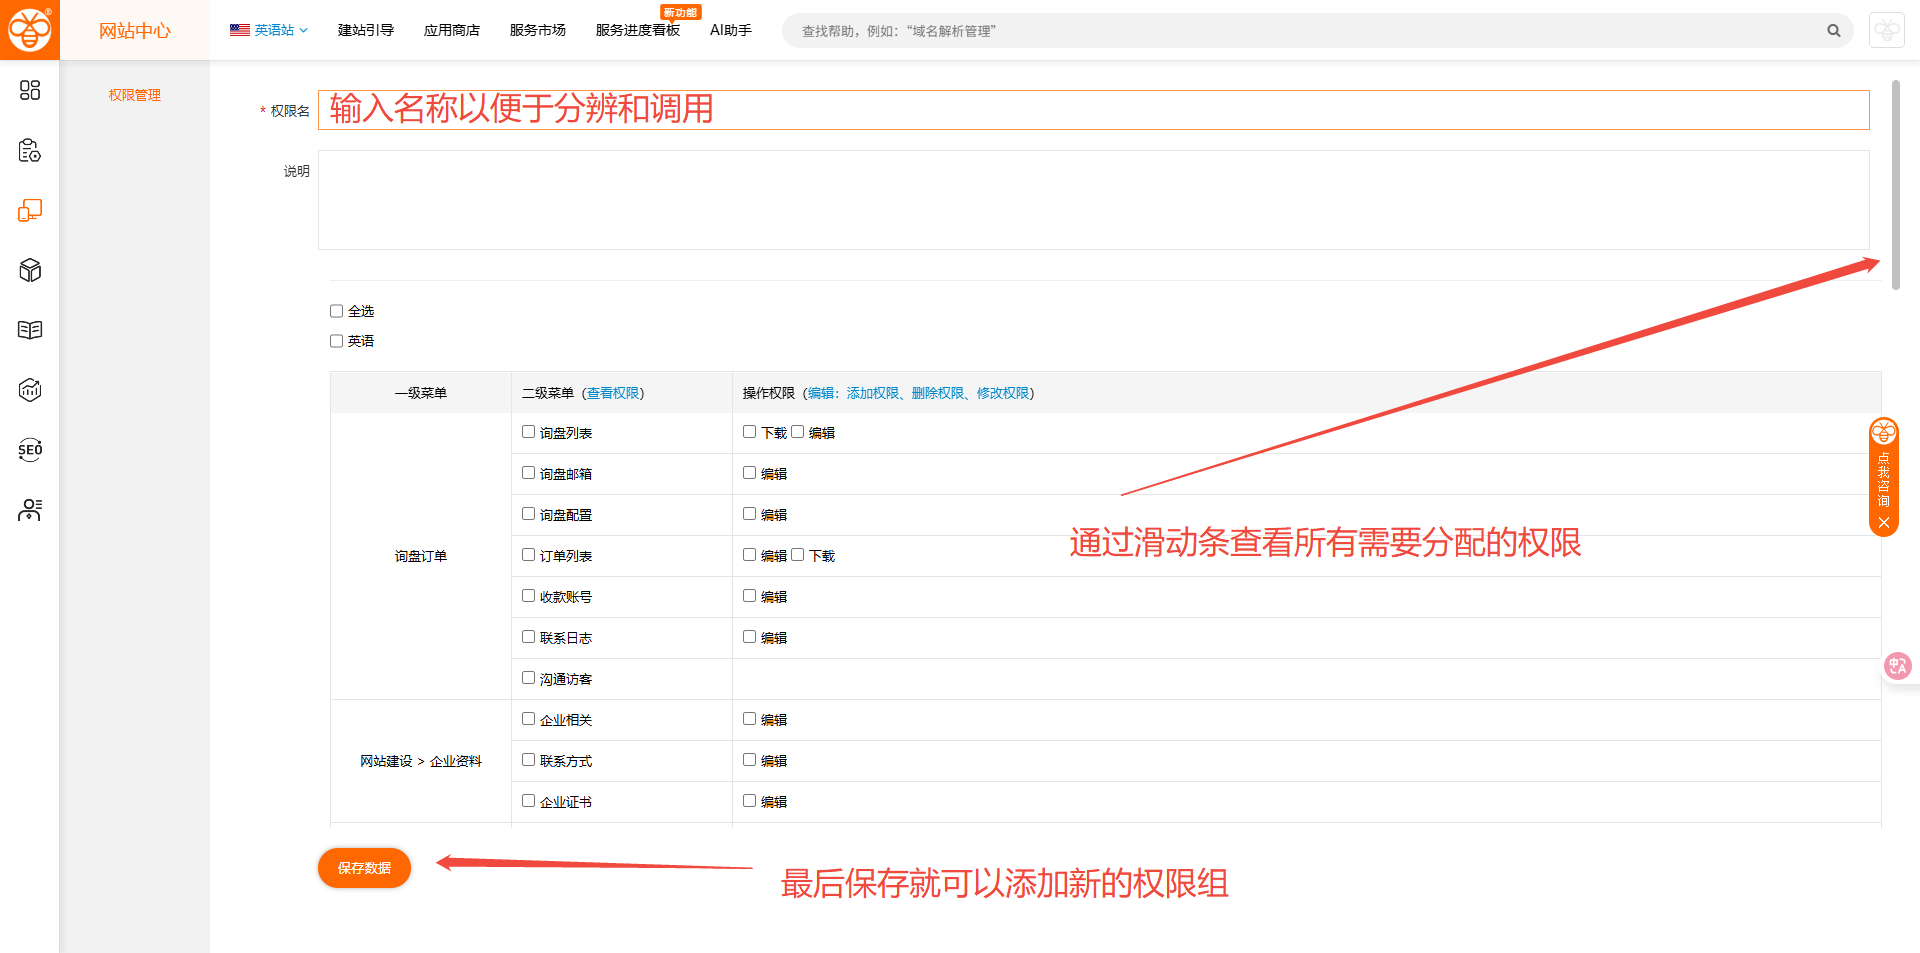Image resolution: width=1920 pixels, height=953 pixels.
Task: Click the SEO icon in left sidebar
Action: (x=30, y=450)
